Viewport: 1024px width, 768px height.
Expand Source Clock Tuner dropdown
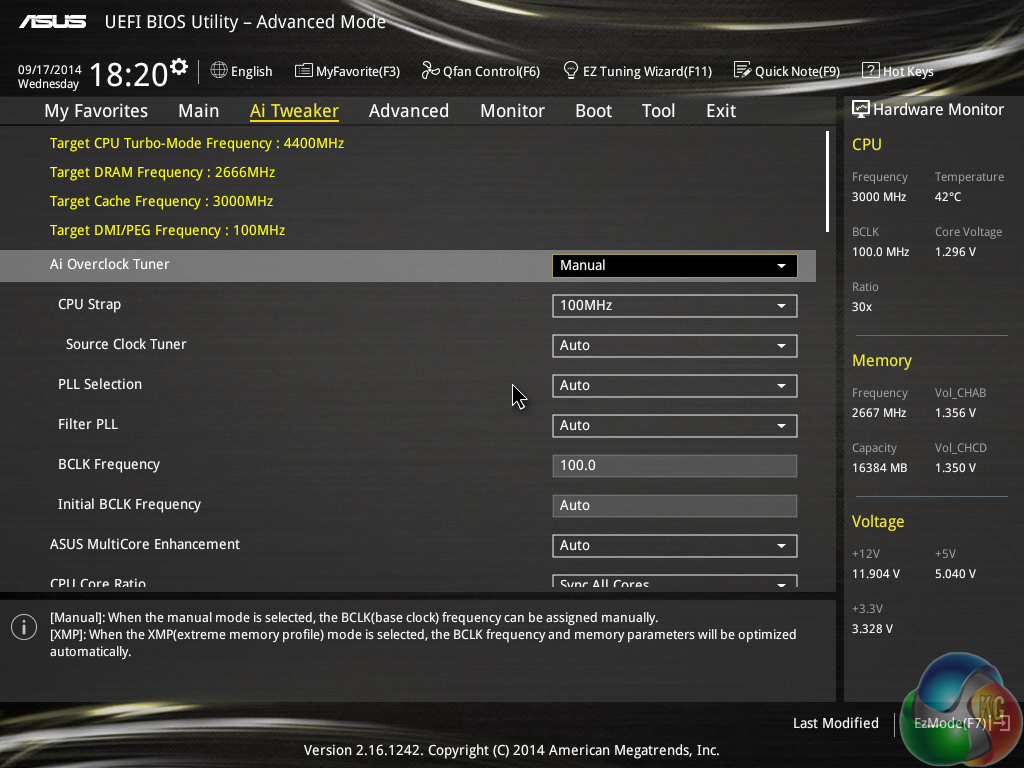pos(674,346)
